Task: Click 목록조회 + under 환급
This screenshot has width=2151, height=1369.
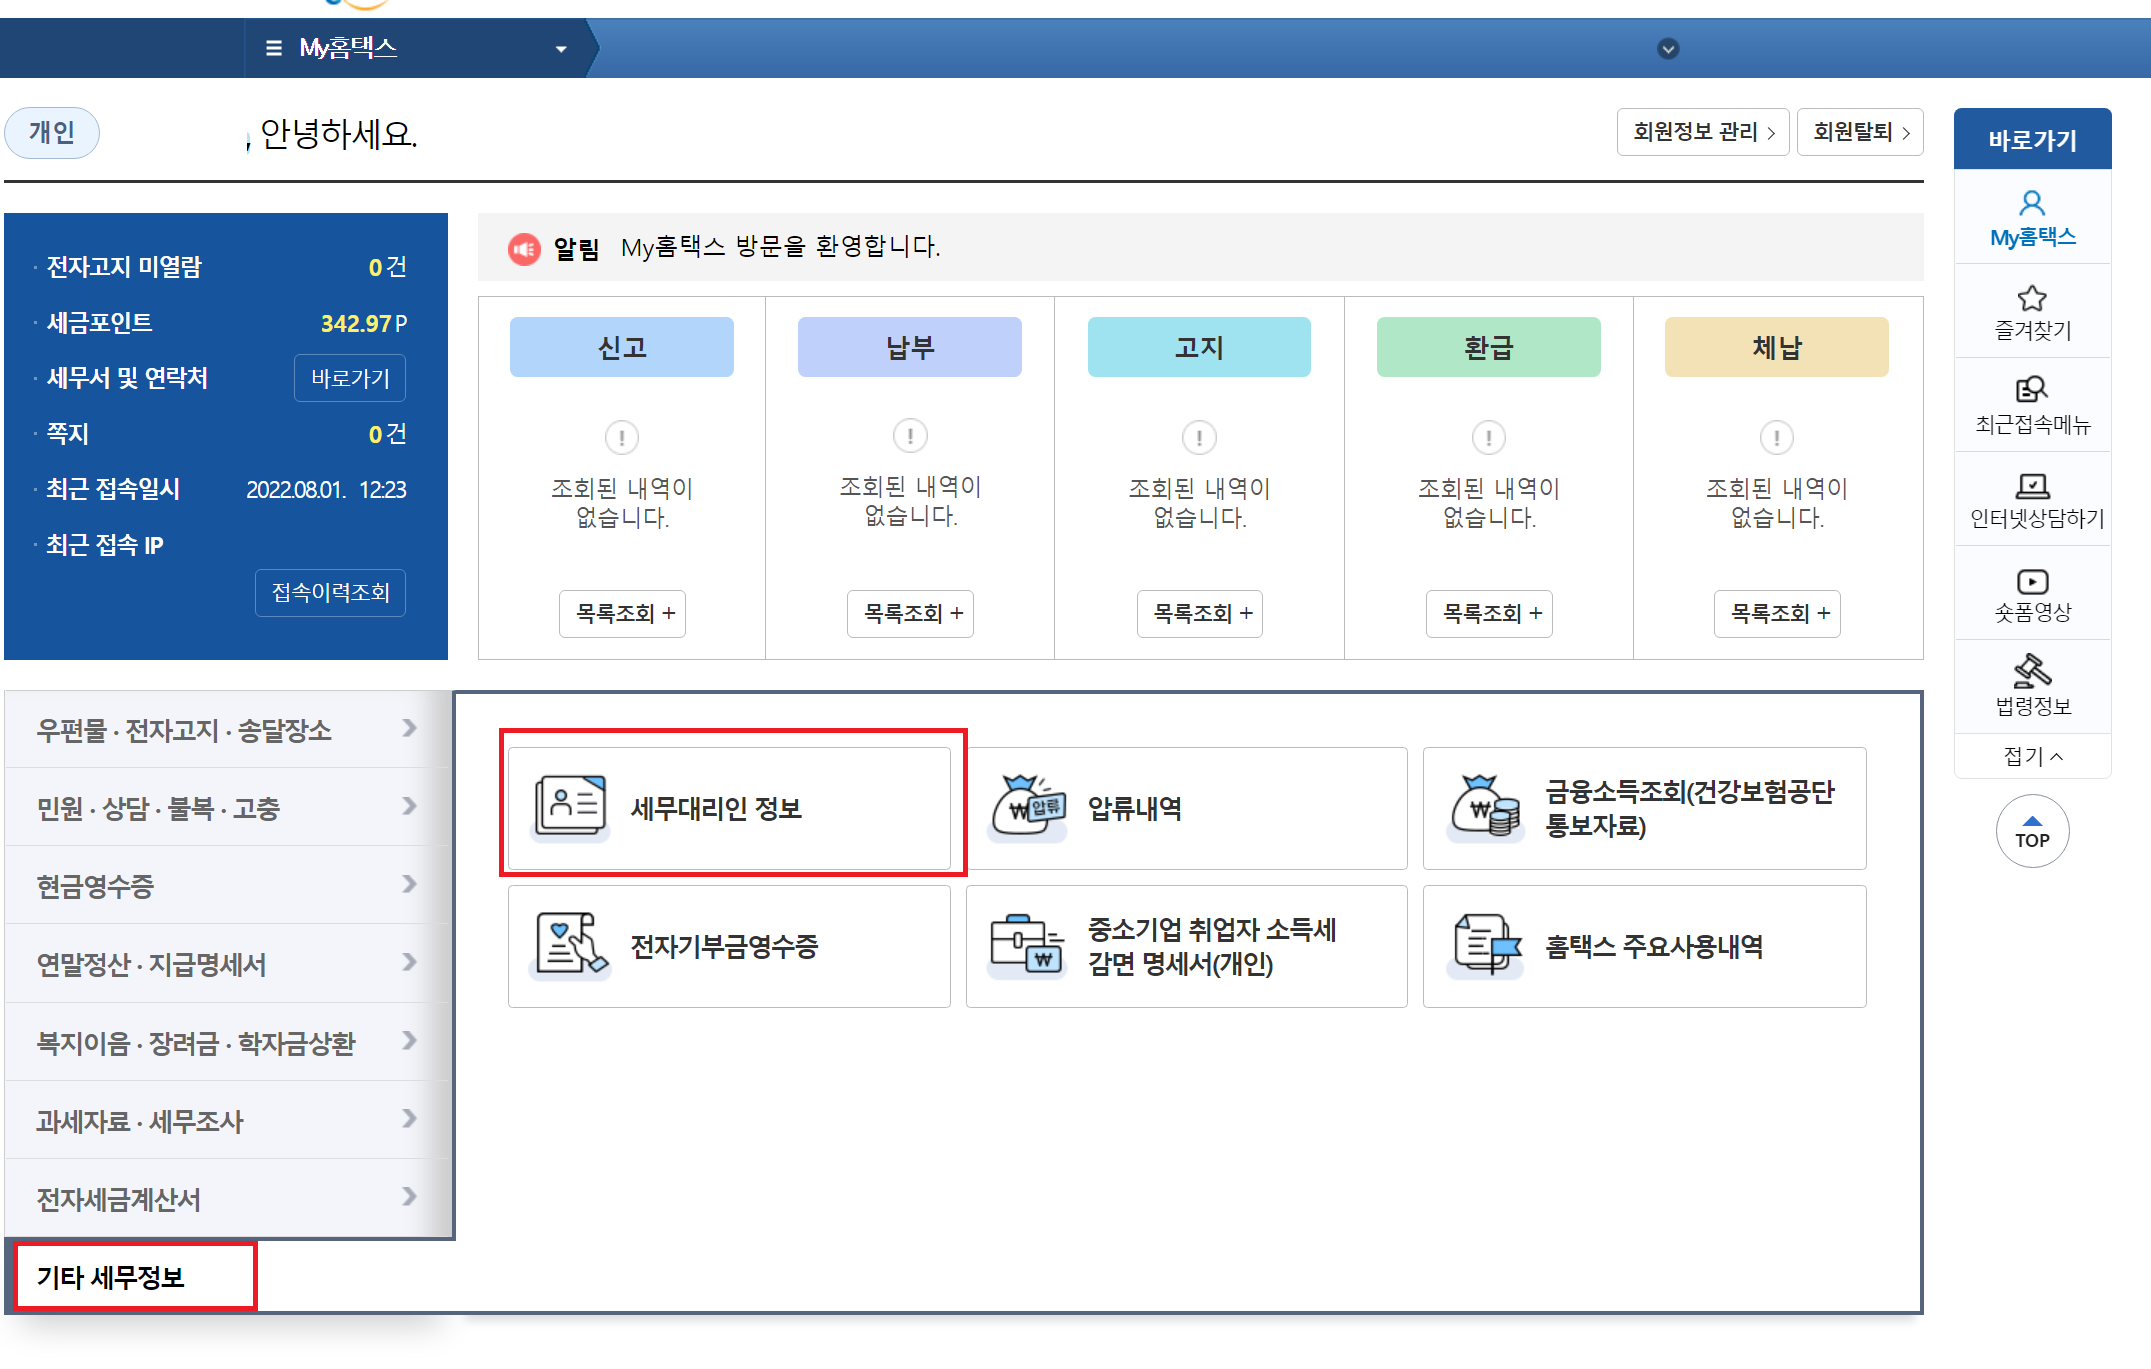Action: [x=1489, y=613]
